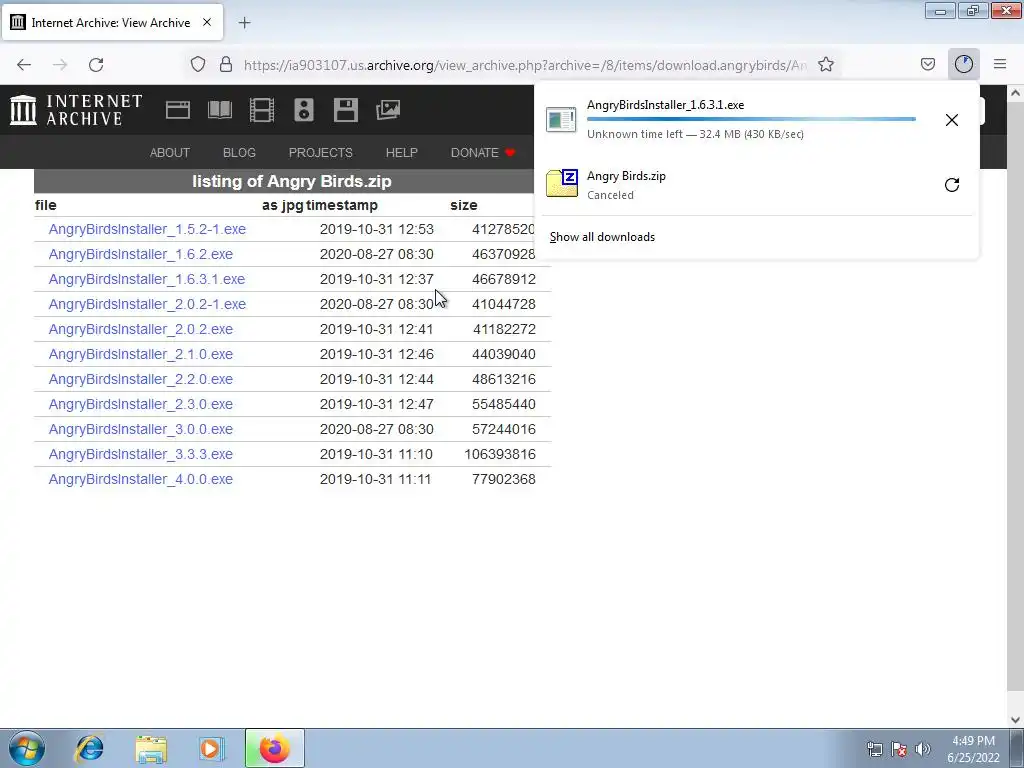Viewport: 1024px width, 768px height.
Task: Toggle the Firefox downloads panel button
Action: coord(964,64)
